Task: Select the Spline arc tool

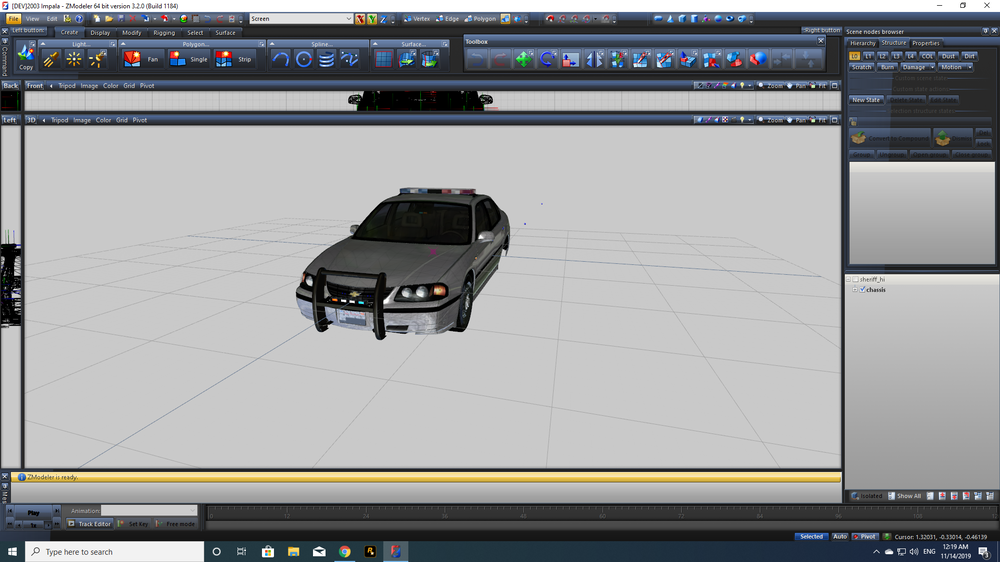Action: pyautogui.click(x=281, y=59)
